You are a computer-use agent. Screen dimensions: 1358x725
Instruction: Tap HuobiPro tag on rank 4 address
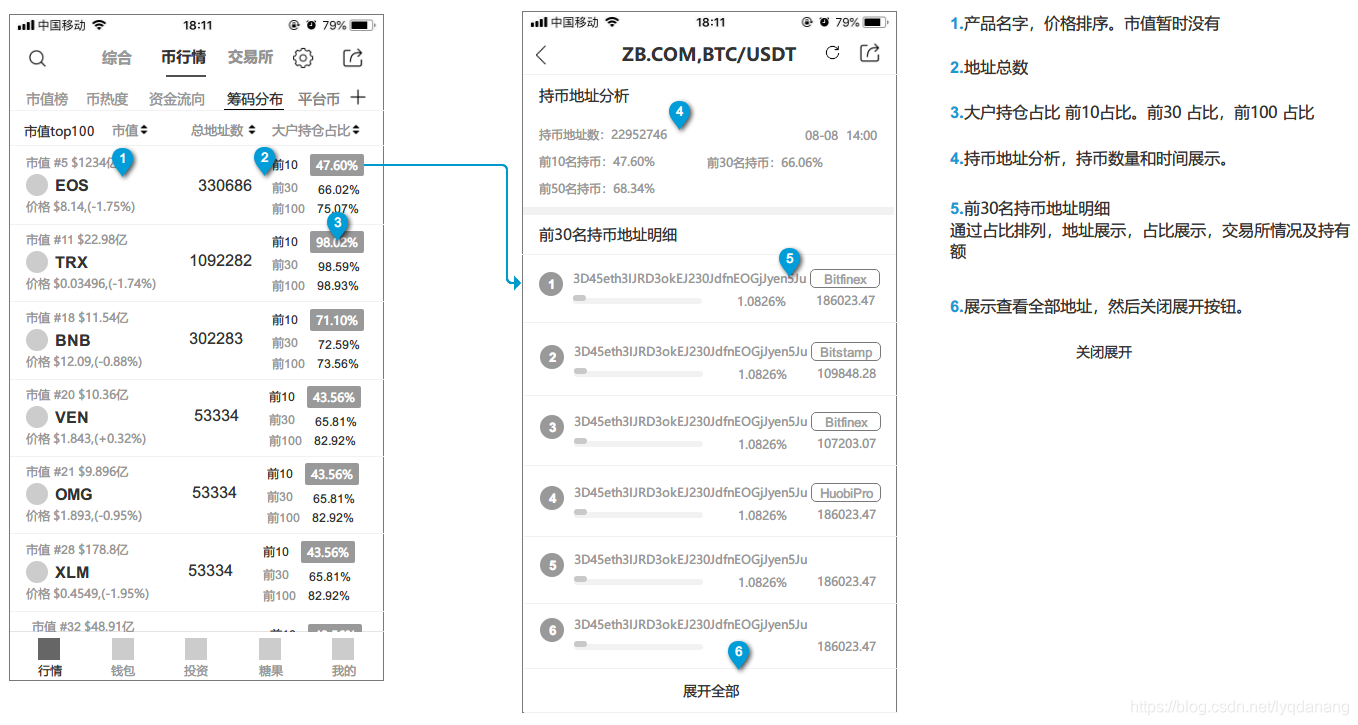pyautogui.click(x=845, y=493)
